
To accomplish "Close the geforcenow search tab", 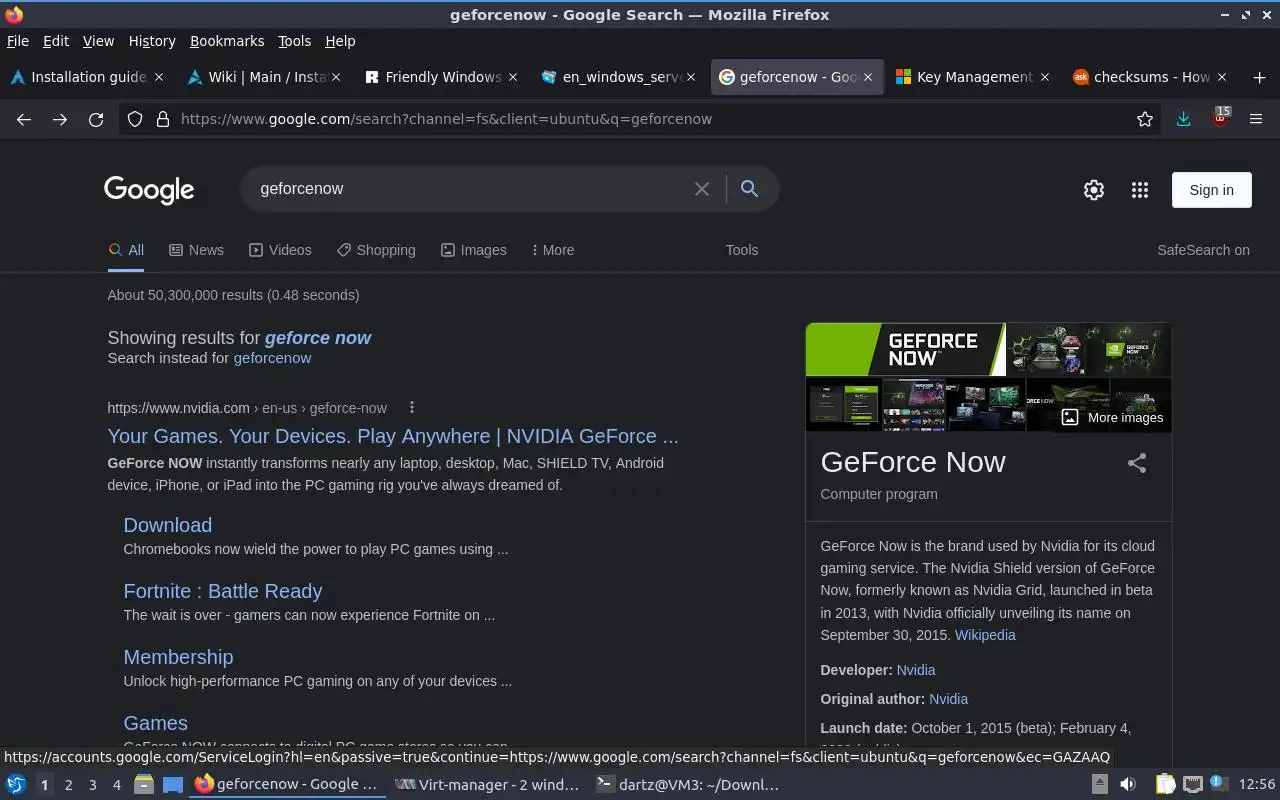I will click(868, 77).
